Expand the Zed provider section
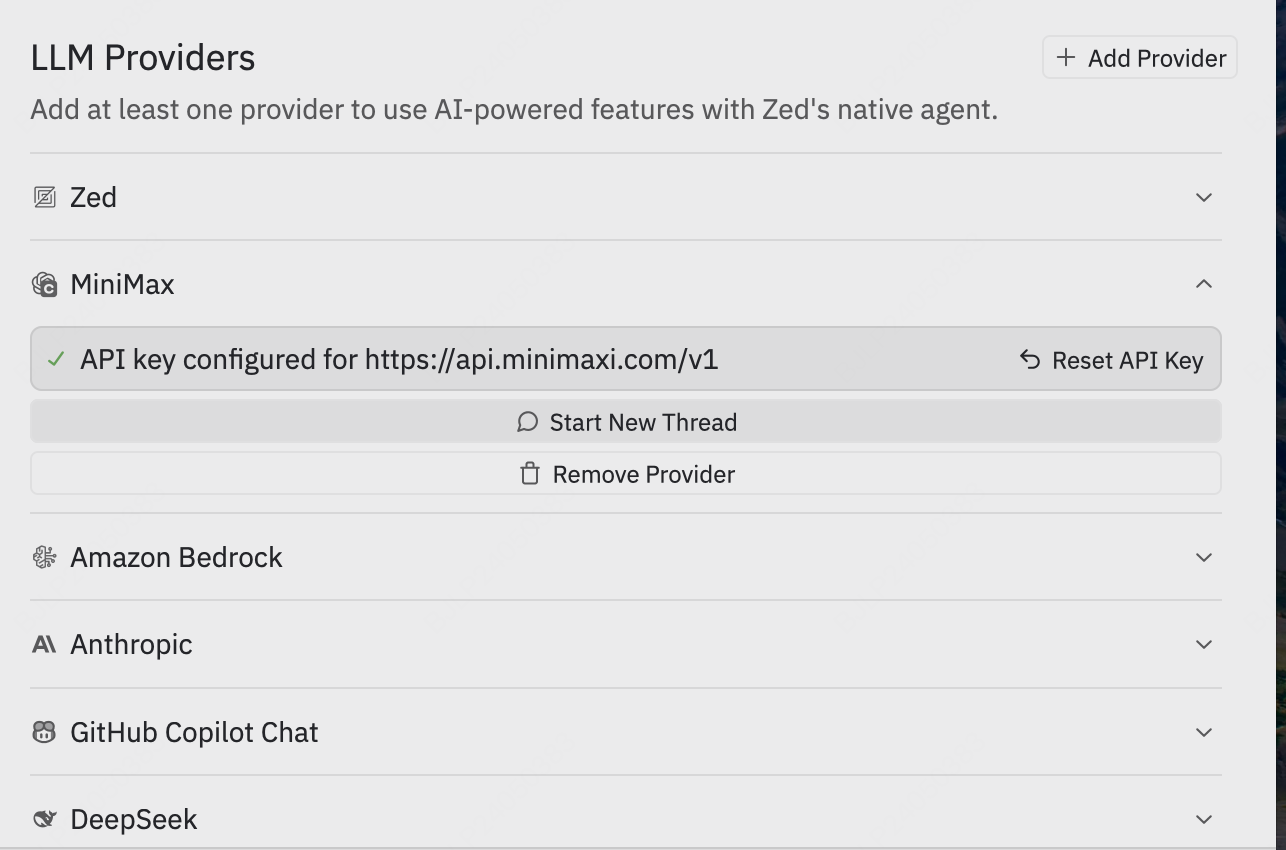 [1204, 198]
